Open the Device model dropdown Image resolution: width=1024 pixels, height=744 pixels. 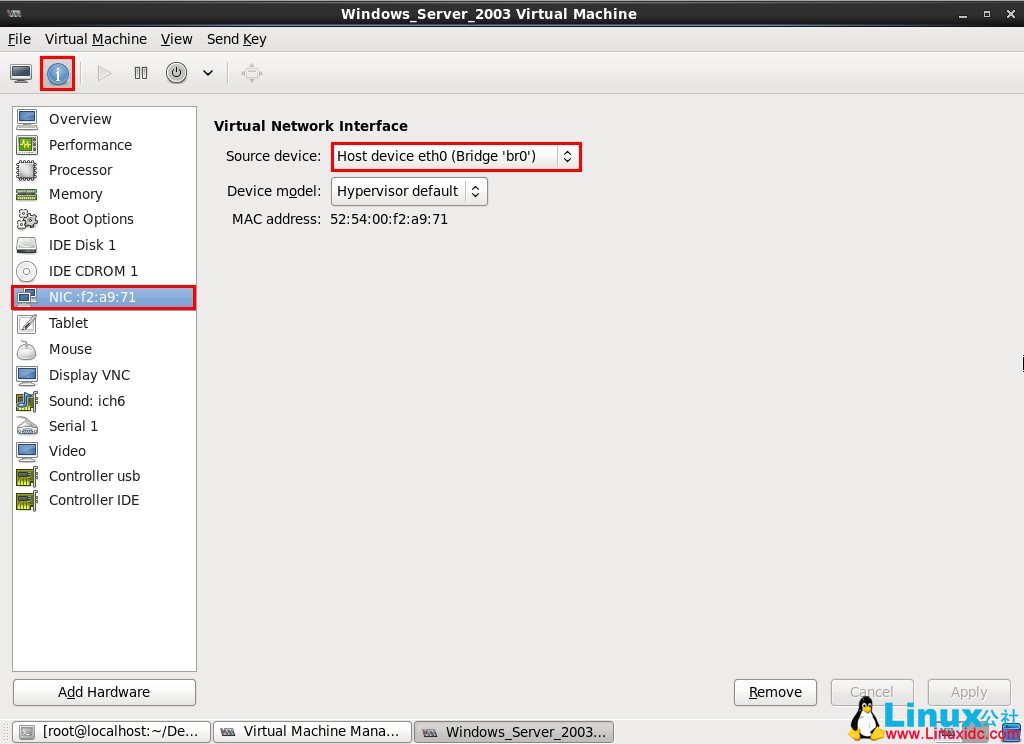(409, 191)
